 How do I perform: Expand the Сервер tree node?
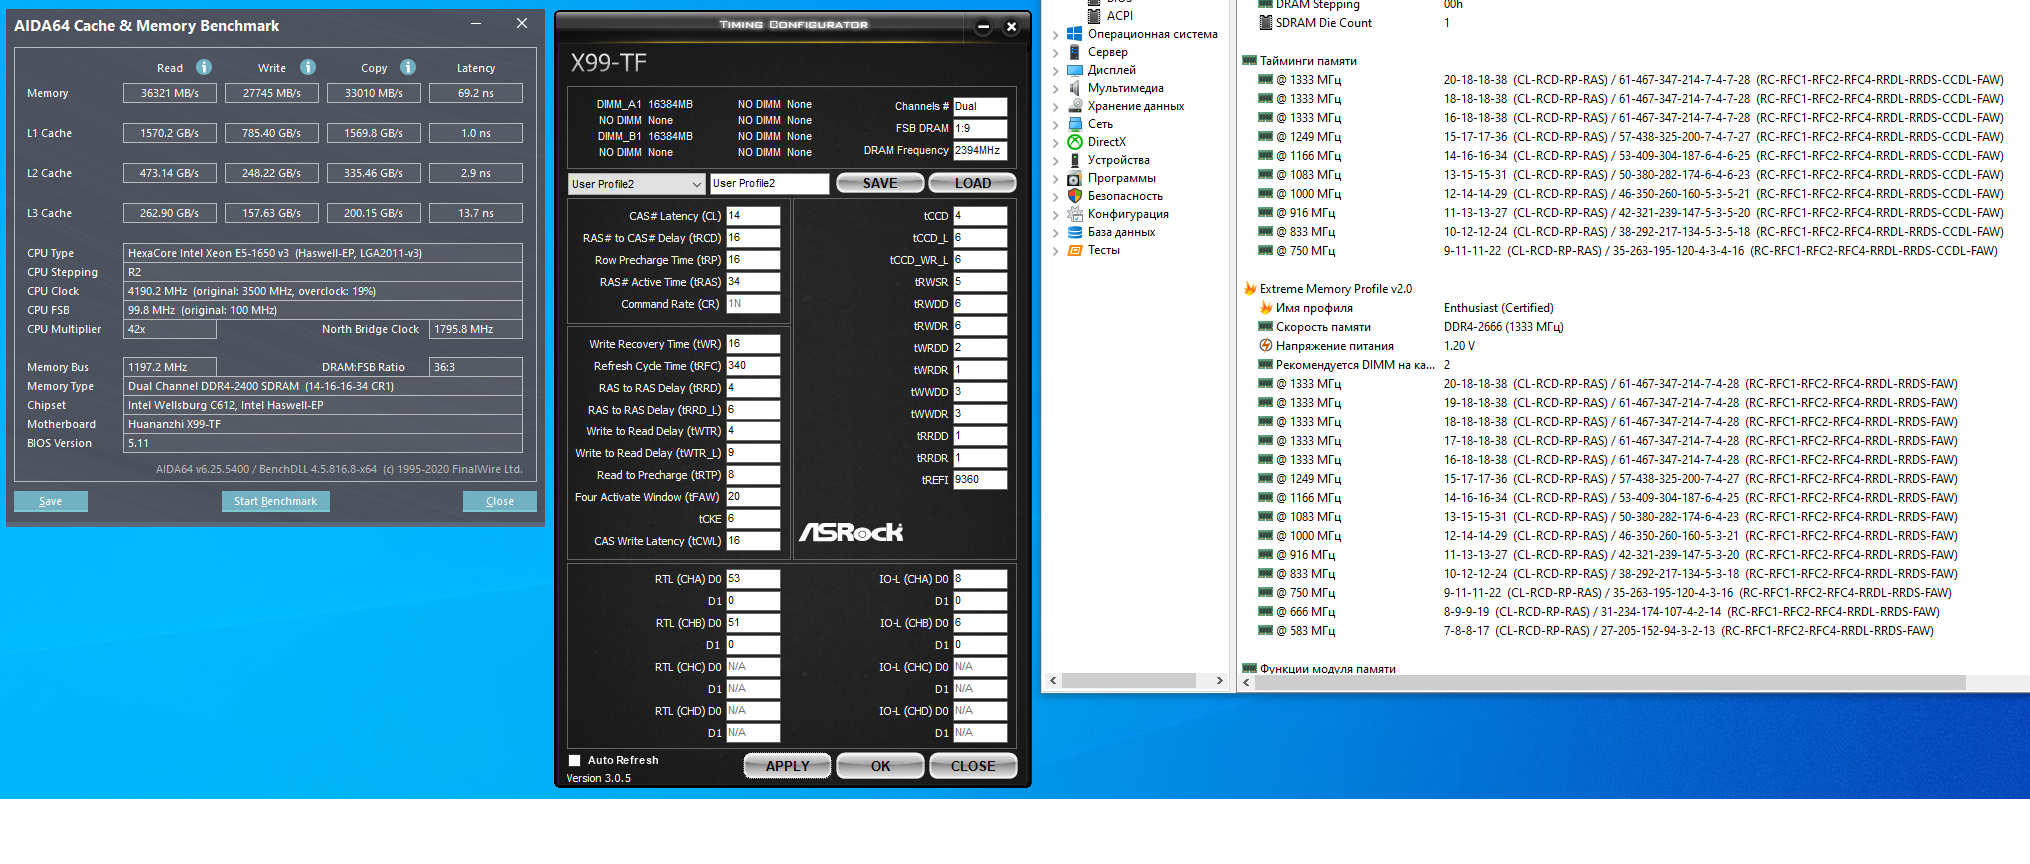tap(1056, 52)
